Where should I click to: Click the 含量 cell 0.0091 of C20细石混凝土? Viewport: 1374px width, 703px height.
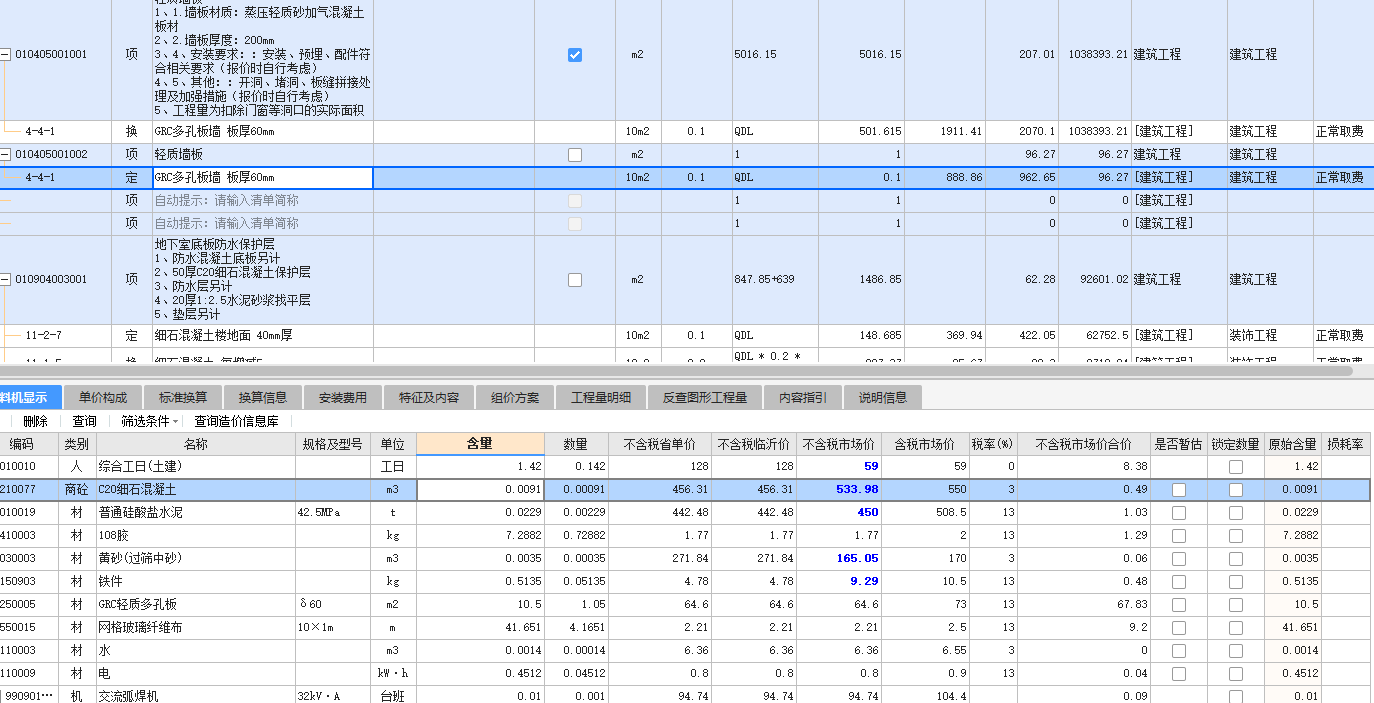tap(480, 490)
